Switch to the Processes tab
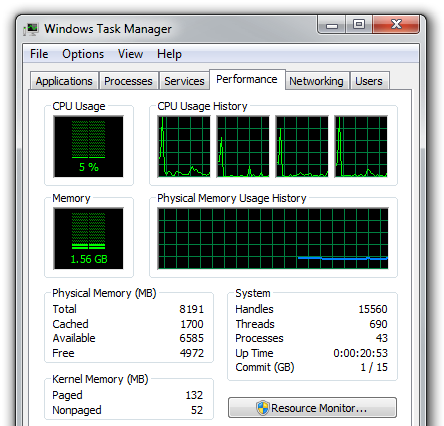444x426 pixels. pos(128,81)
